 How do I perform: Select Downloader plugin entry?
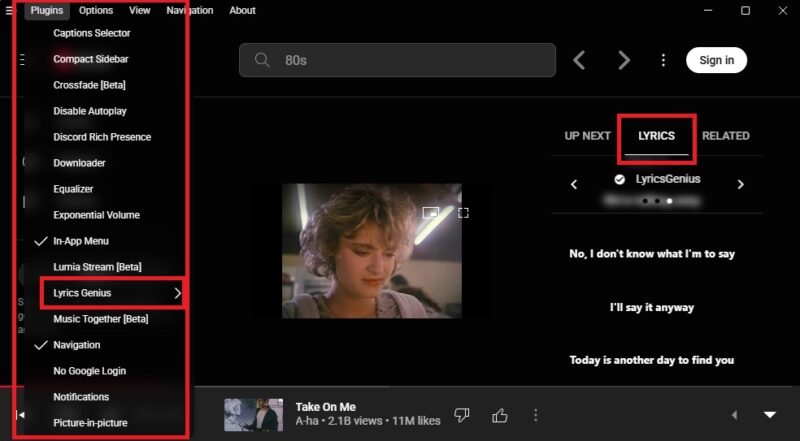[x=80, y=163]
